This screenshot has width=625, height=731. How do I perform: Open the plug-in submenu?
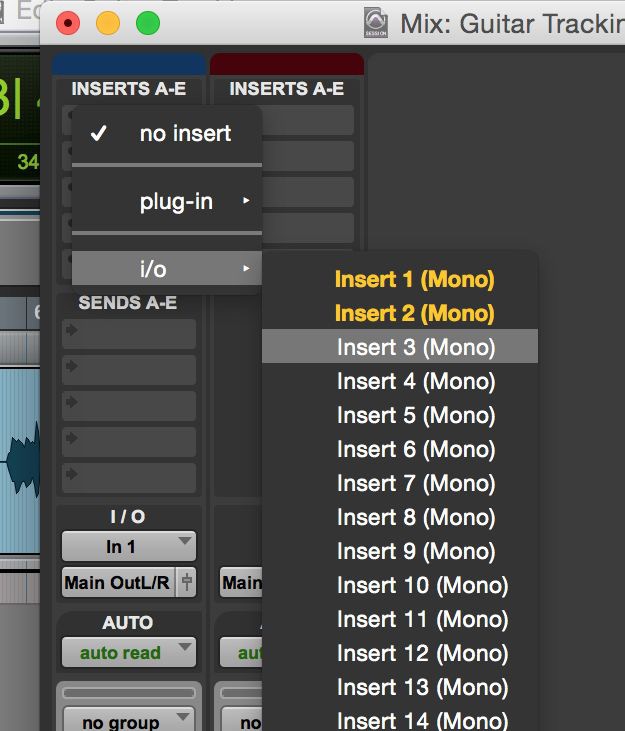coord(166,201)
